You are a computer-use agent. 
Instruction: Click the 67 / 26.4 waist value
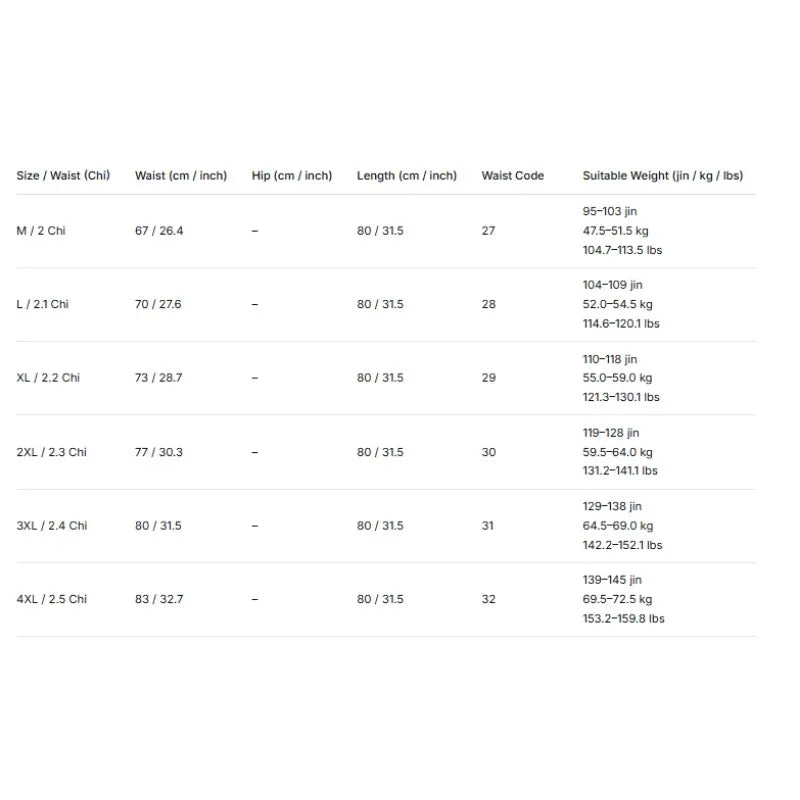point(159,231)
